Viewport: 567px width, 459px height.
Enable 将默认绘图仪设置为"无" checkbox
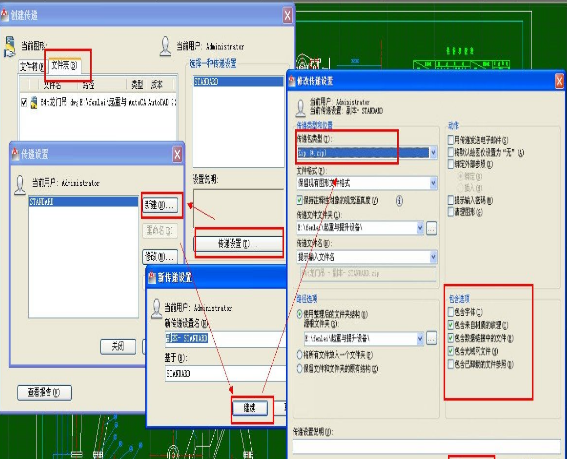451,152
